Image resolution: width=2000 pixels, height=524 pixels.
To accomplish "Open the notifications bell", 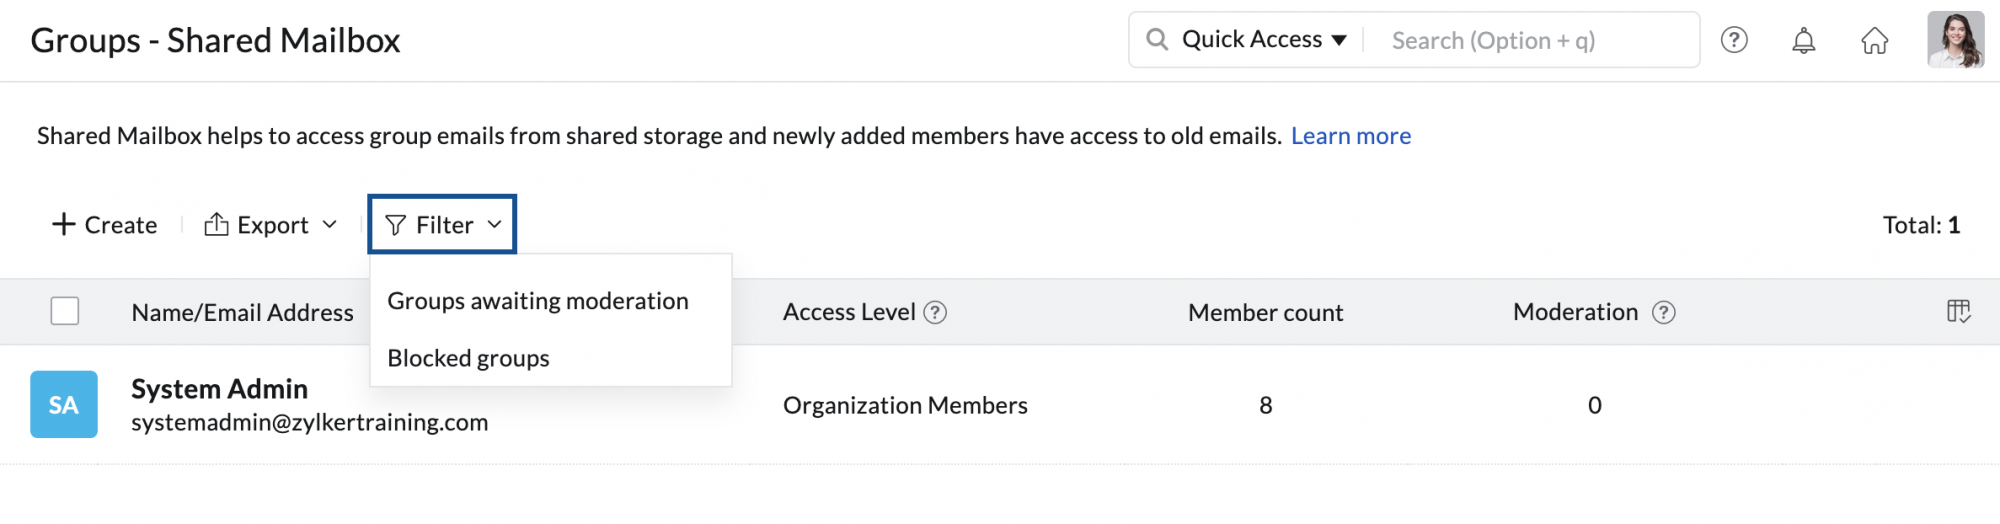I will [x=1803, y=40].
